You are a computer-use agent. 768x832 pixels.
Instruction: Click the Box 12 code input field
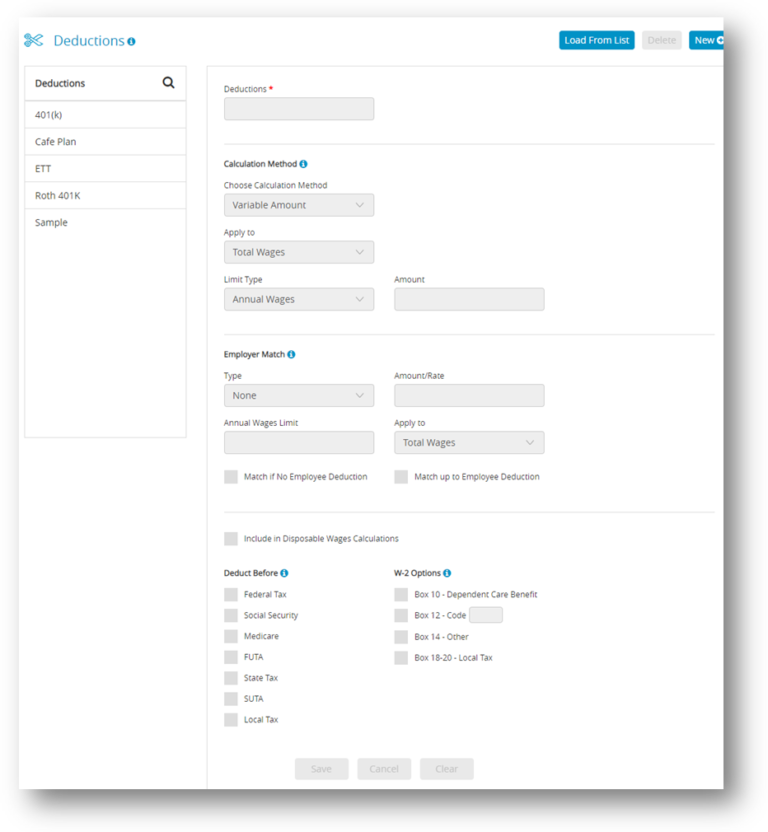coord(486,615)
